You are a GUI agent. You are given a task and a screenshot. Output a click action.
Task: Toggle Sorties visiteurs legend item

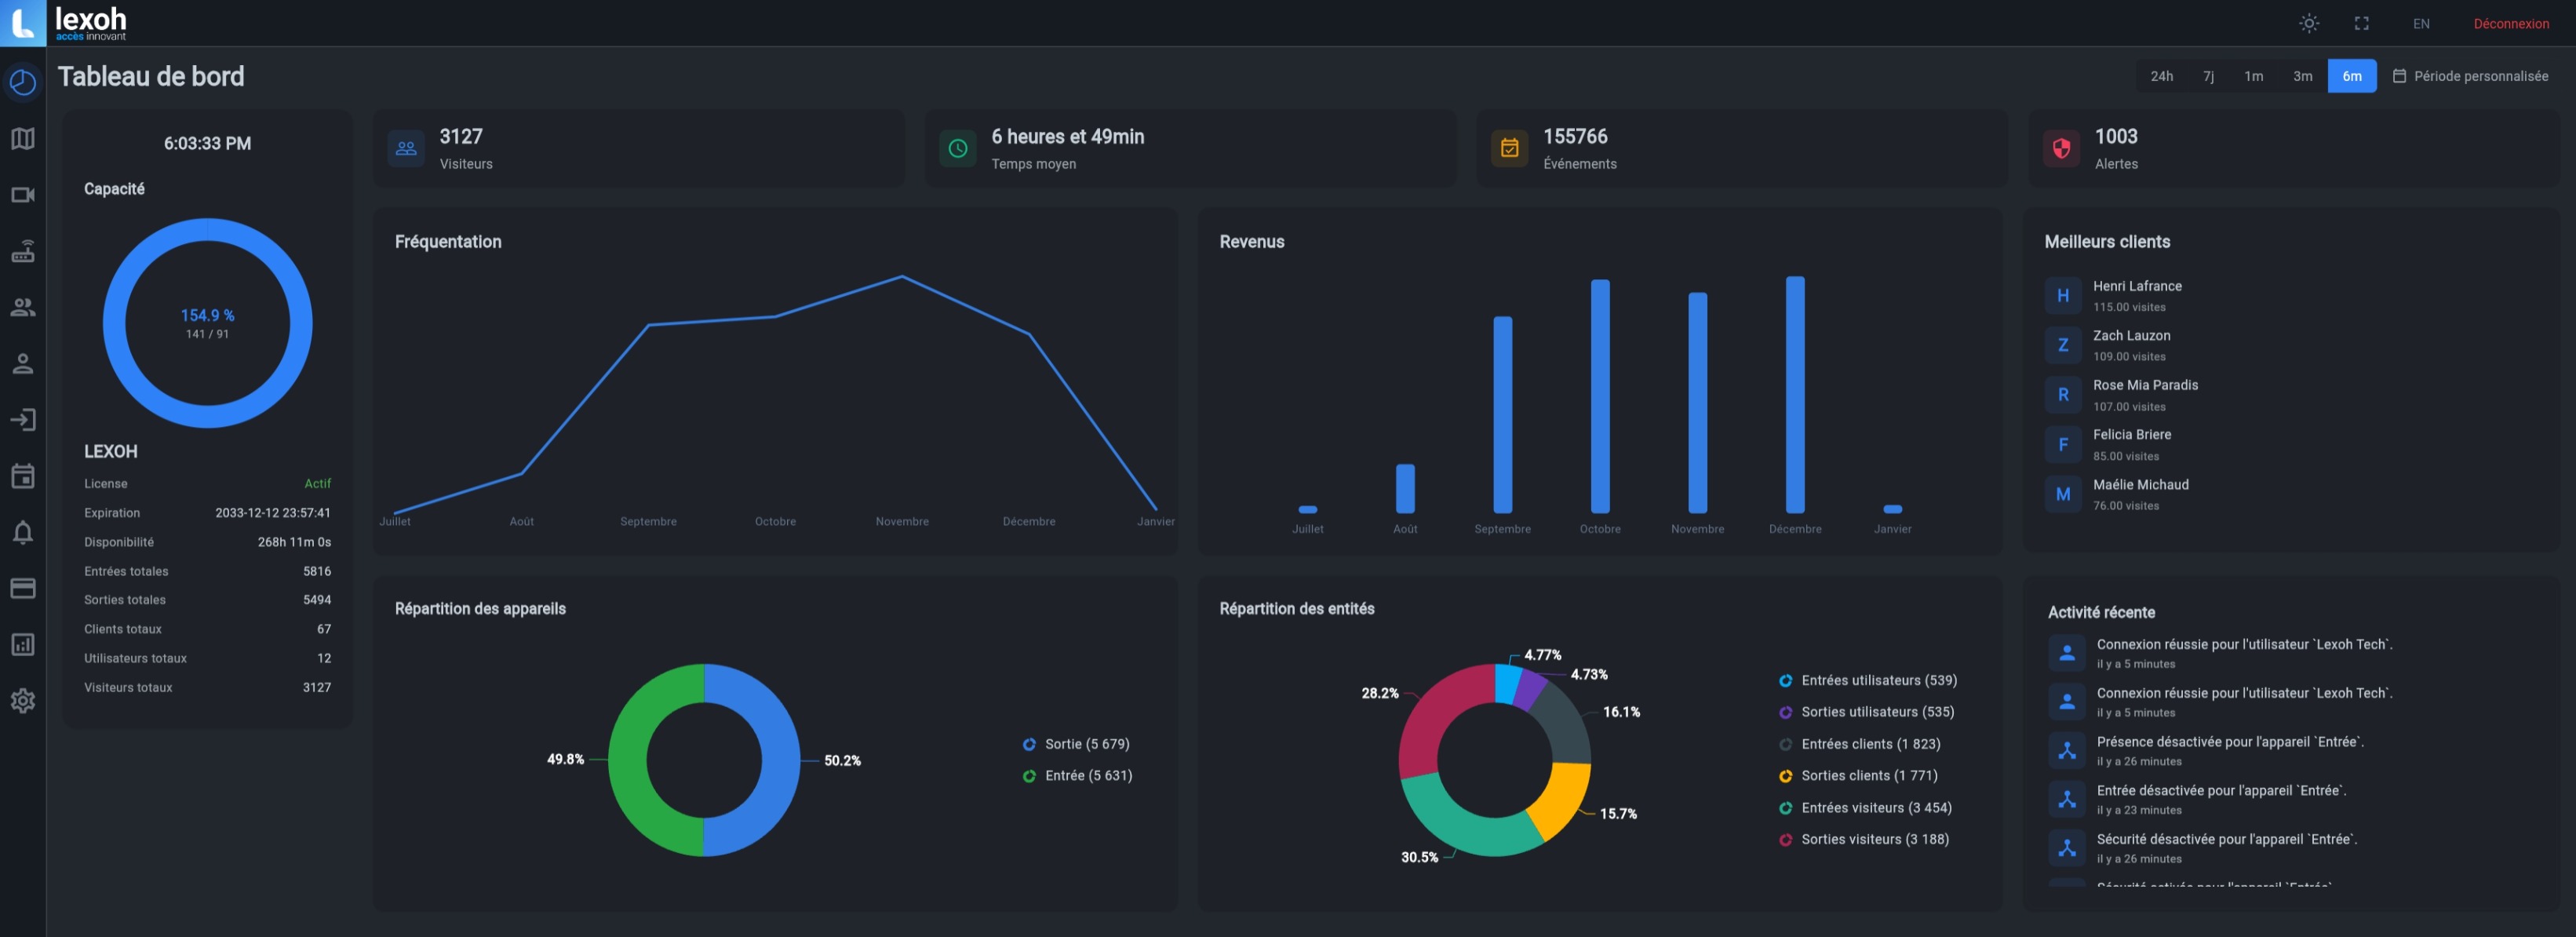[x=1864, y=839]
